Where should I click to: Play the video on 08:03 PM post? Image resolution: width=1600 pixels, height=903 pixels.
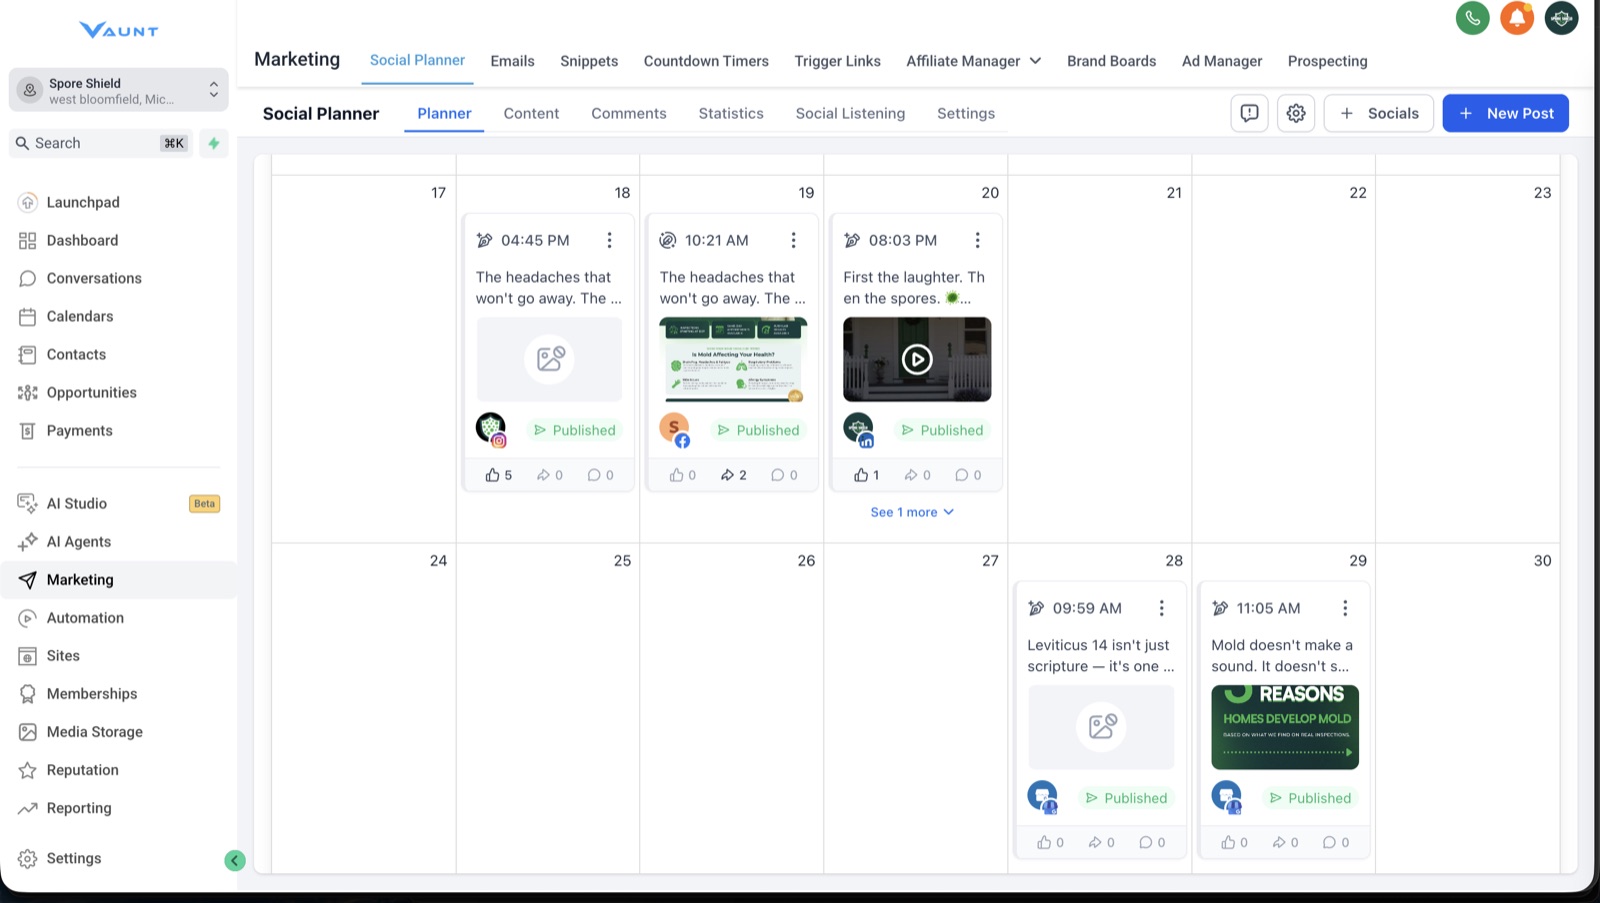917,359
